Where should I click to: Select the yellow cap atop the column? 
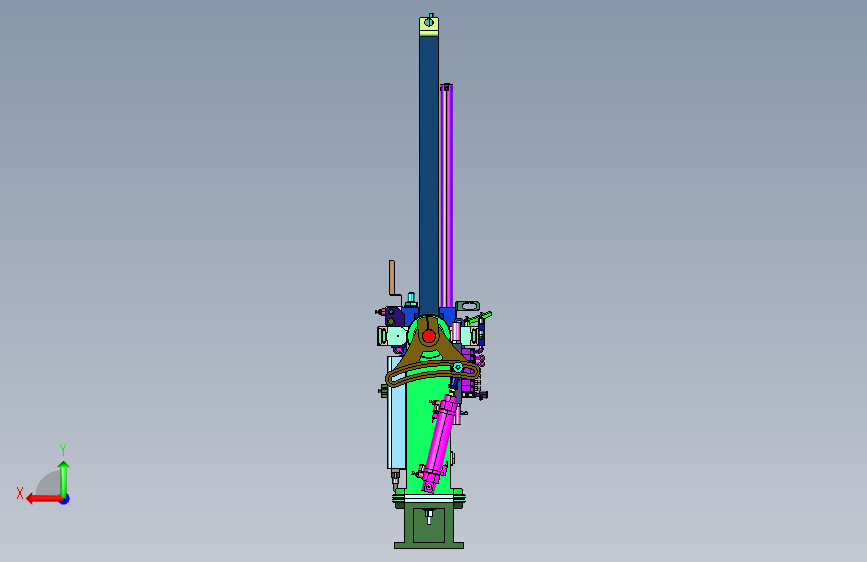(429, 26)
